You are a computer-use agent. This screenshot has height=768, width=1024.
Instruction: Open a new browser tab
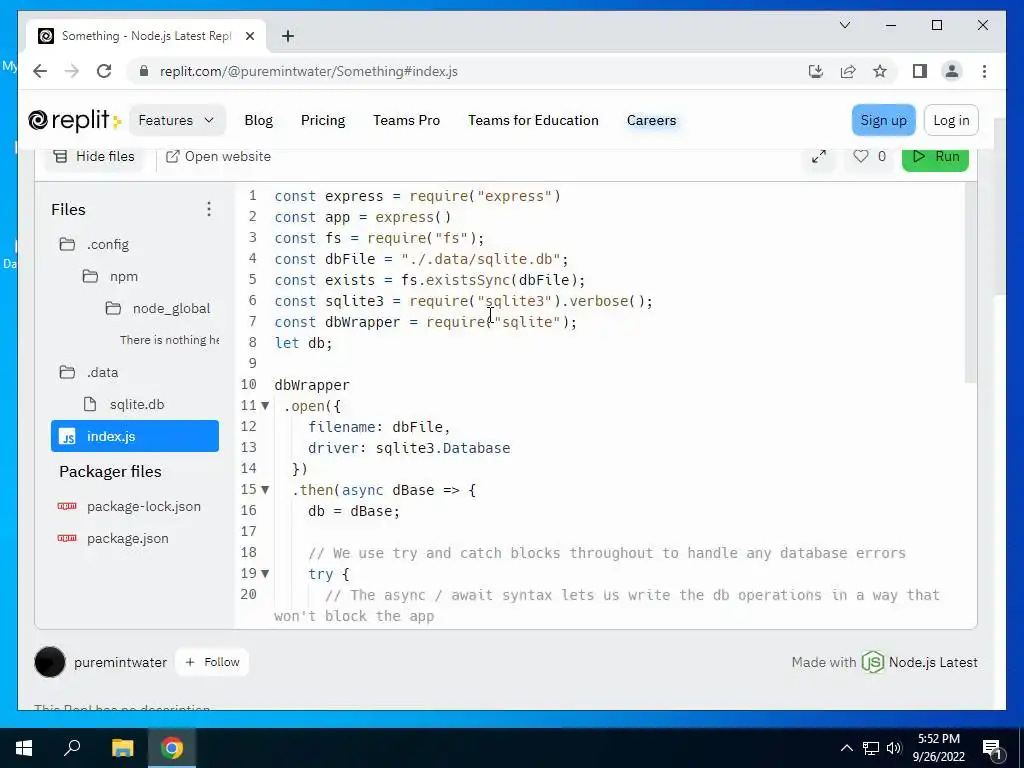(x=288, y=36)
